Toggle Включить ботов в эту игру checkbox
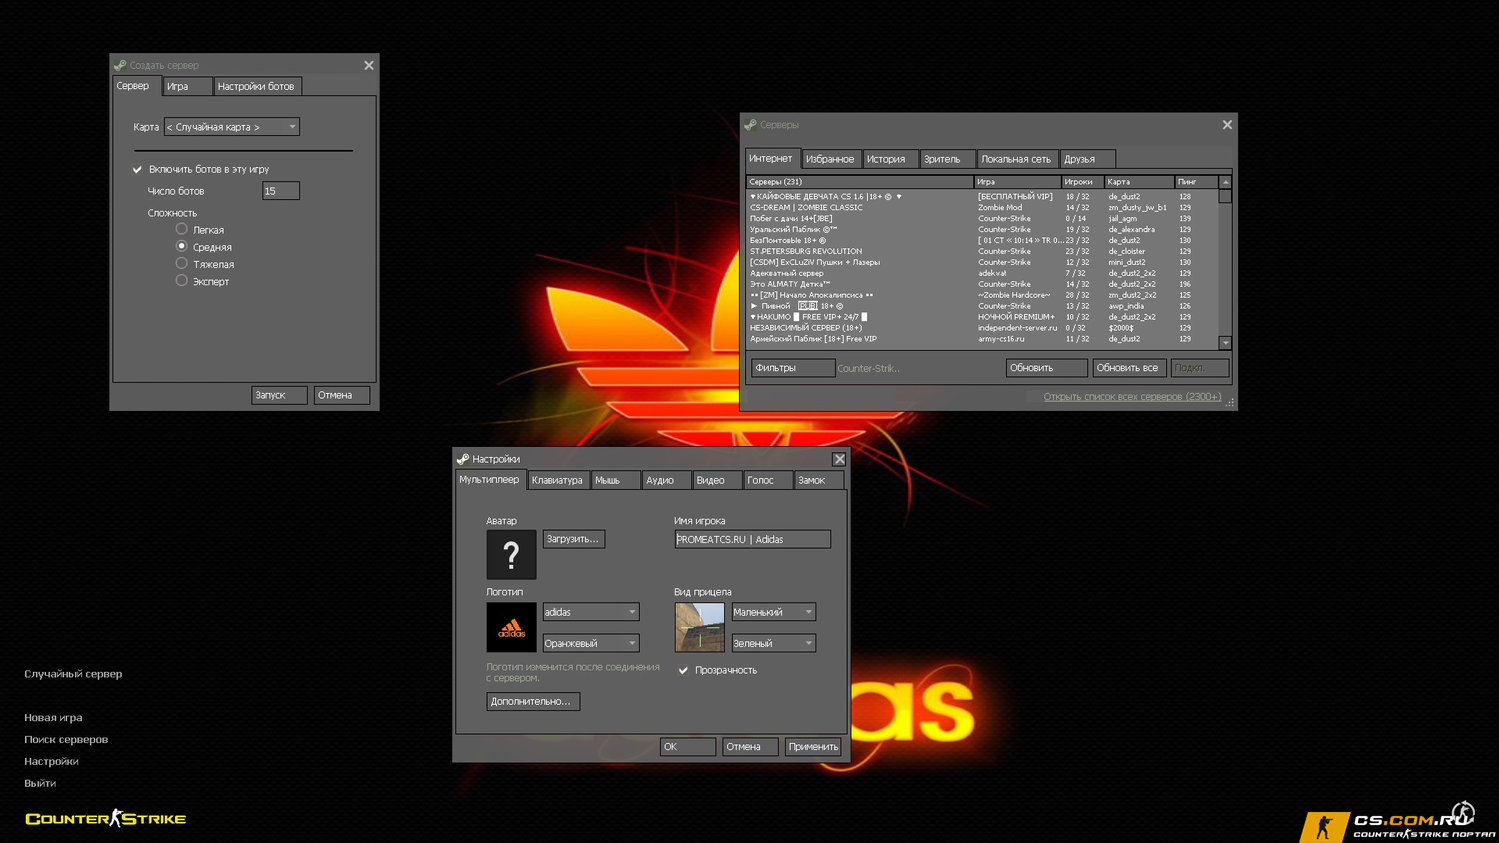The image size is (1499, 843). pyautogui.click(x=138, y=169)
